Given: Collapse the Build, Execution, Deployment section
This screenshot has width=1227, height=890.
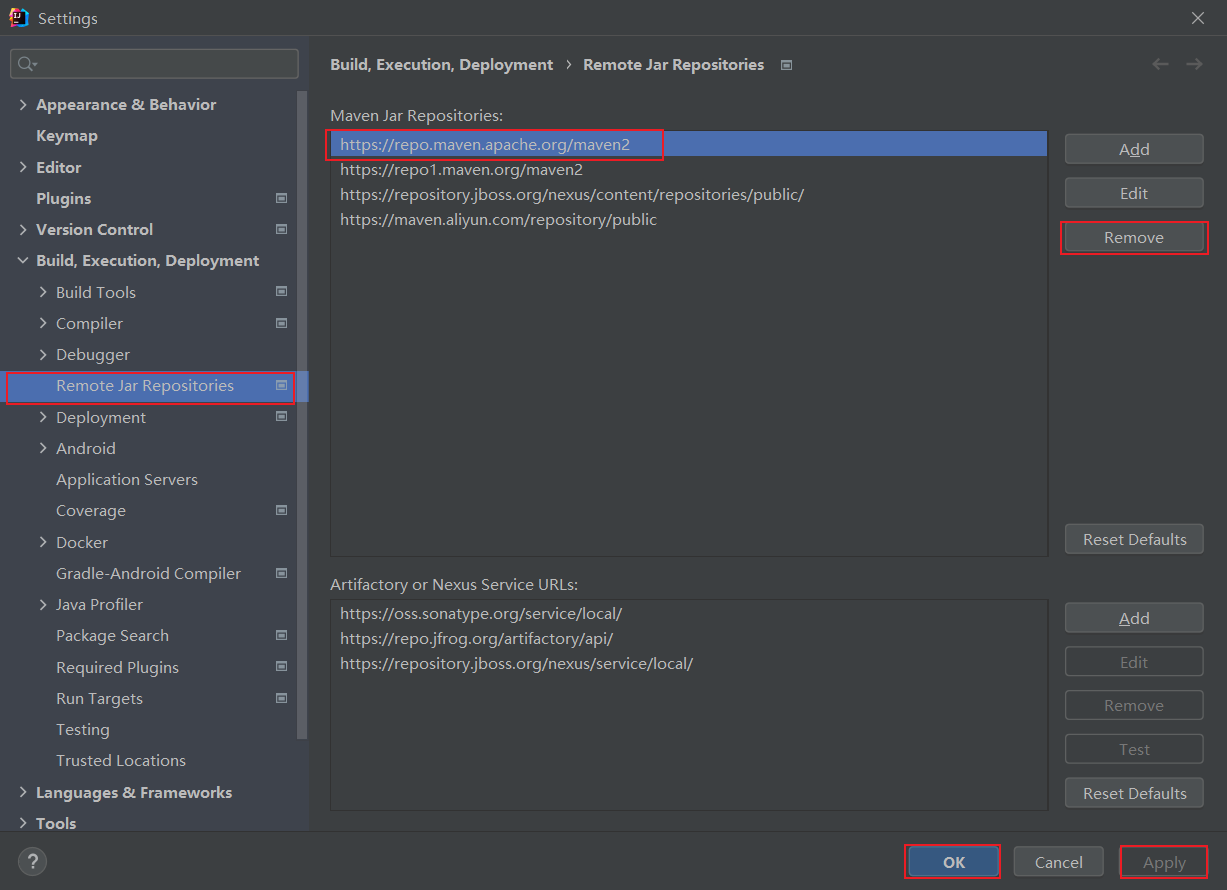Looking at the screenshot, I should point(23,260).
